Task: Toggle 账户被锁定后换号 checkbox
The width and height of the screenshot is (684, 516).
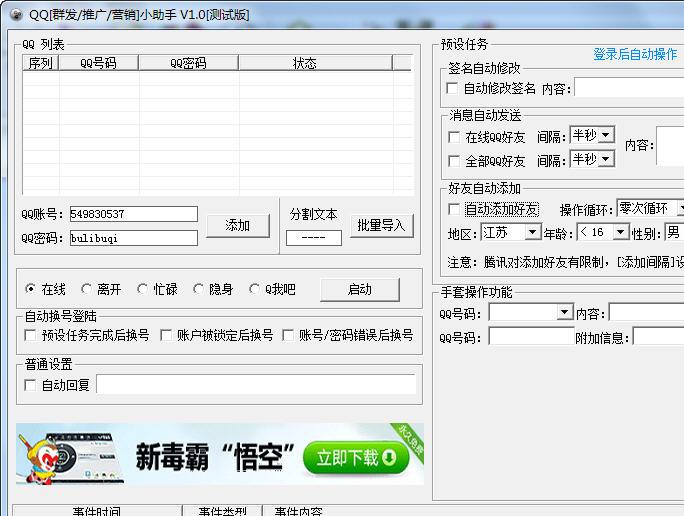Action: click(167, 335)
